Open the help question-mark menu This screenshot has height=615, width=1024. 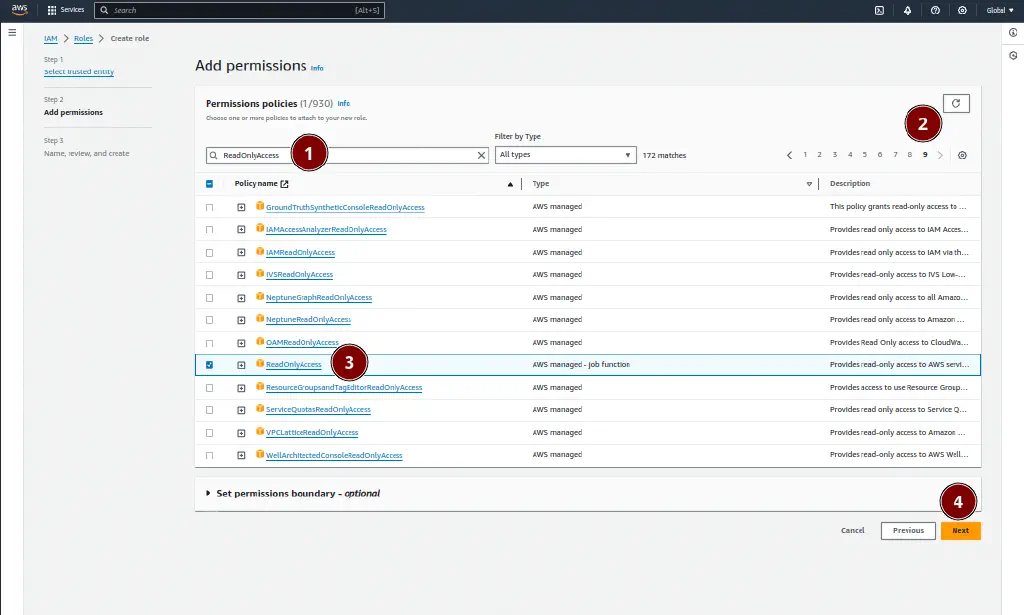[x=935, y=10]
